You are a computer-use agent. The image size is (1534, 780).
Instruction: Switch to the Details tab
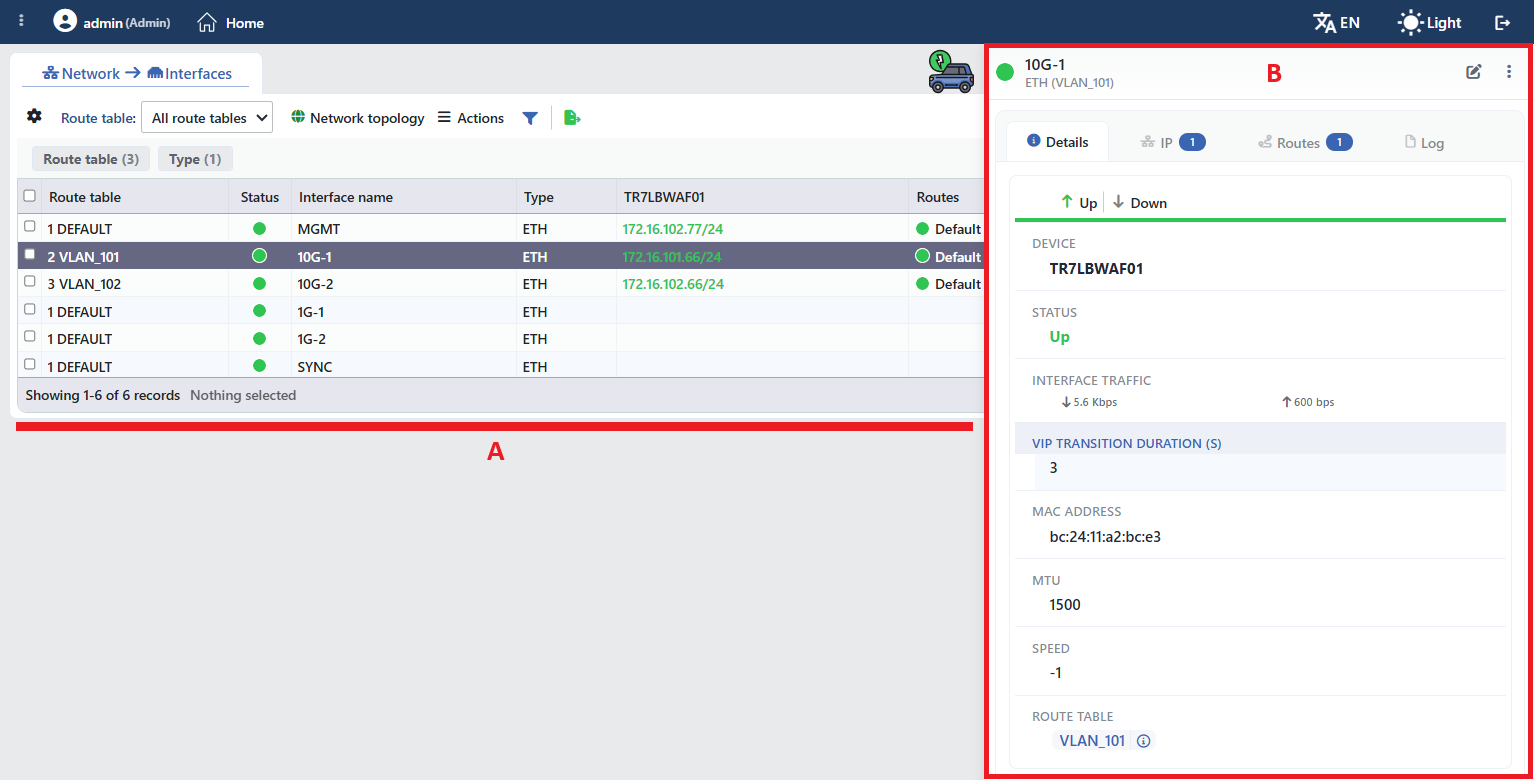tap(1057, 142)
